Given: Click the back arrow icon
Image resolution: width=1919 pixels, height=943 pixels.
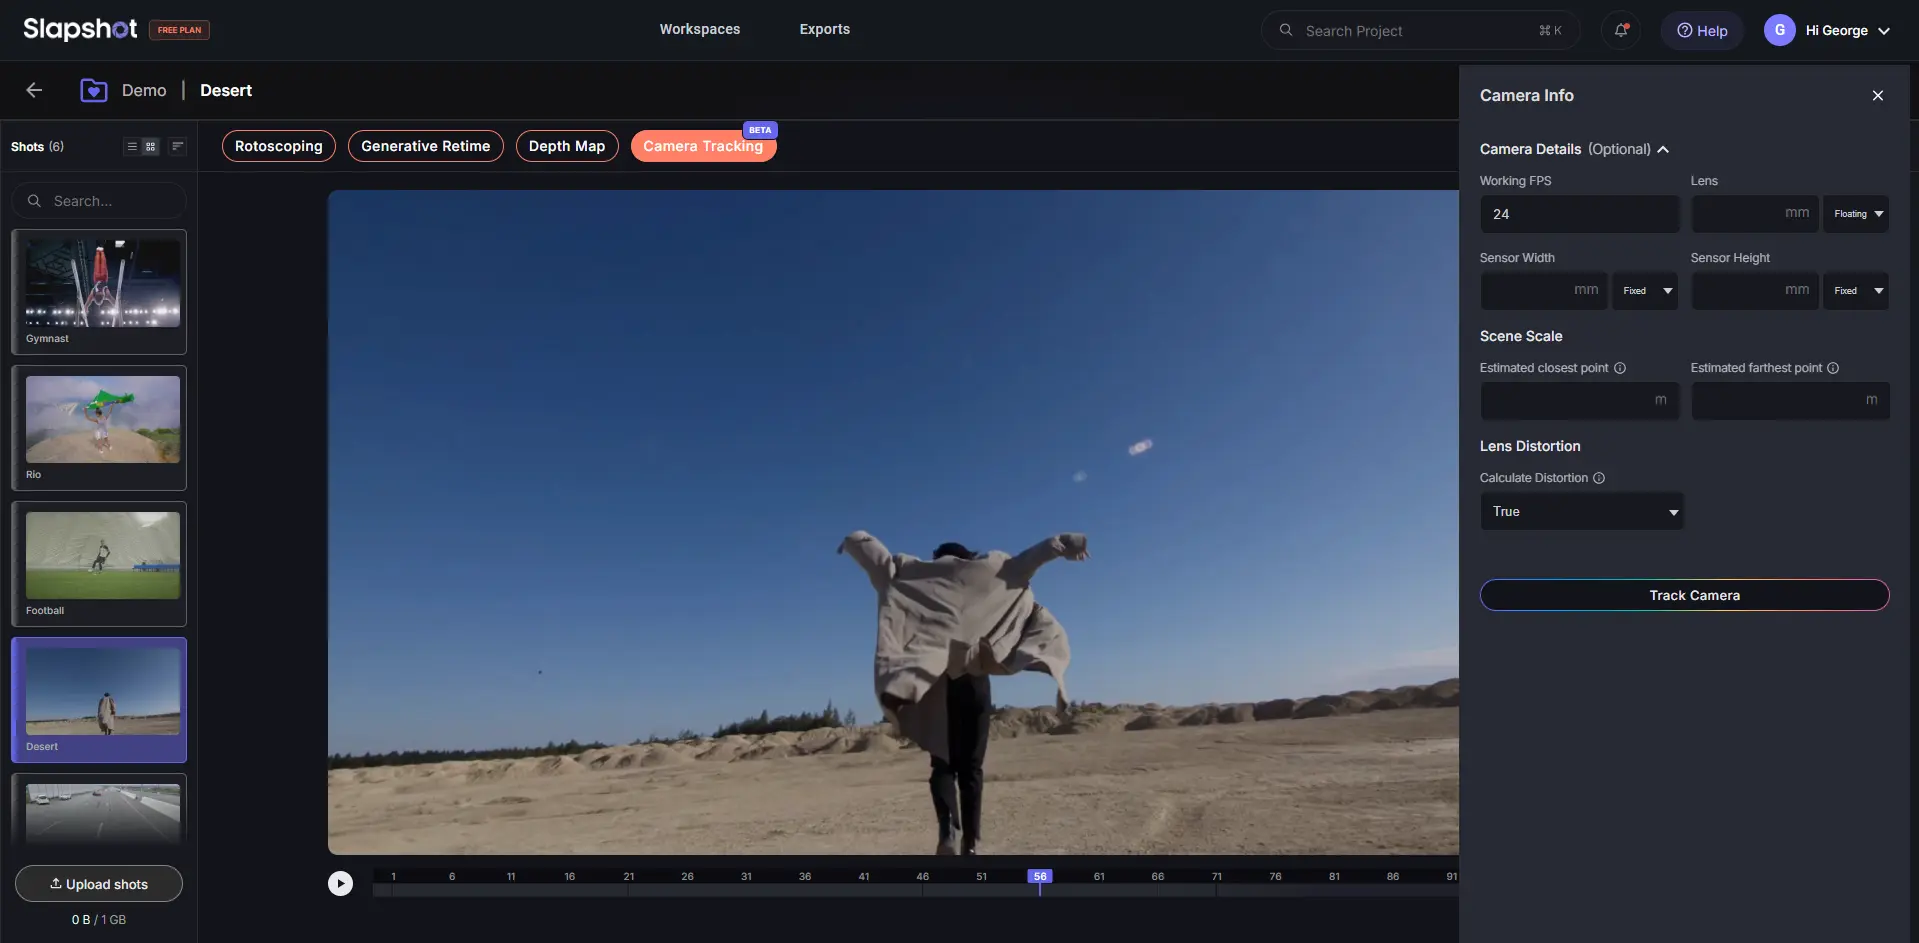Looking at the screenshot, I should coord(34,91).
